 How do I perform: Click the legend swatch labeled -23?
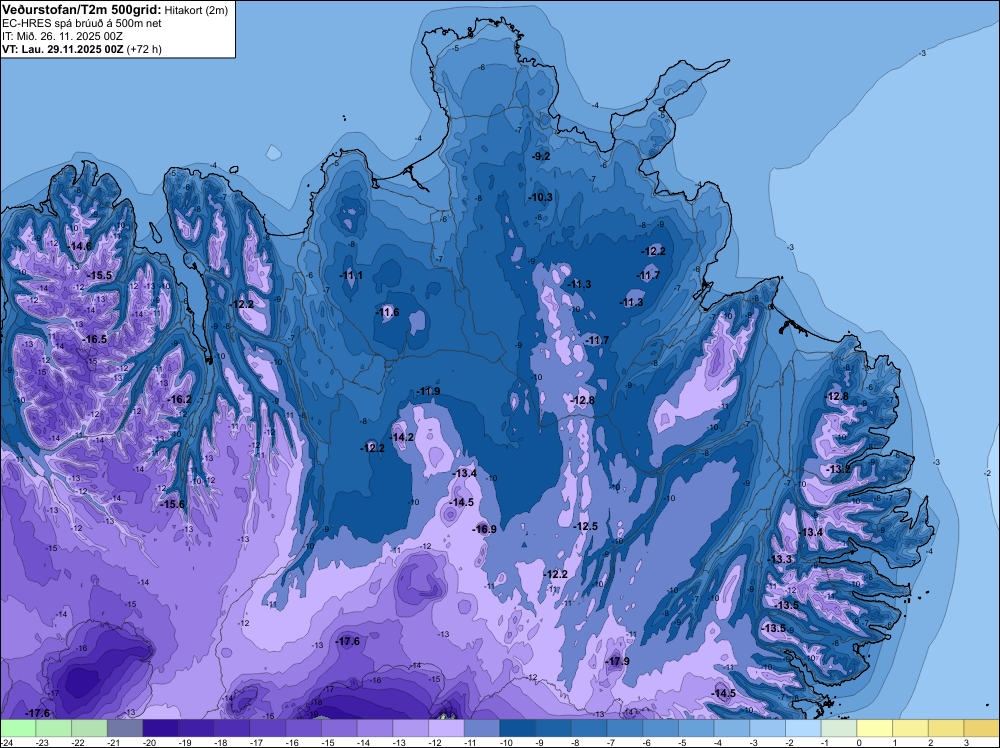click(54, 728)
